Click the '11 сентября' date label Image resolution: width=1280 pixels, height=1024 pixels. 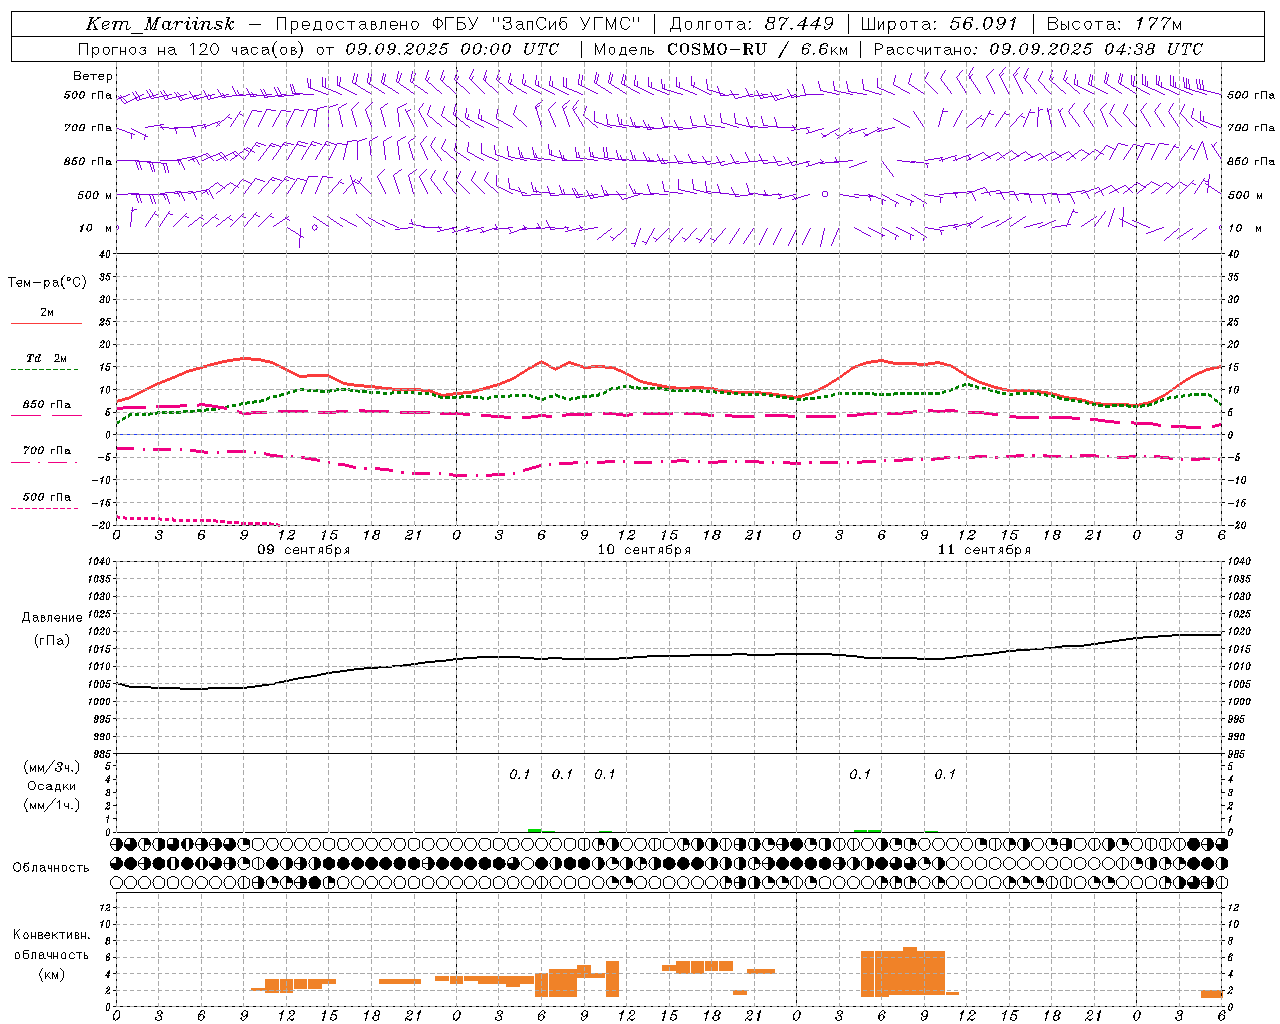(984, 550)
